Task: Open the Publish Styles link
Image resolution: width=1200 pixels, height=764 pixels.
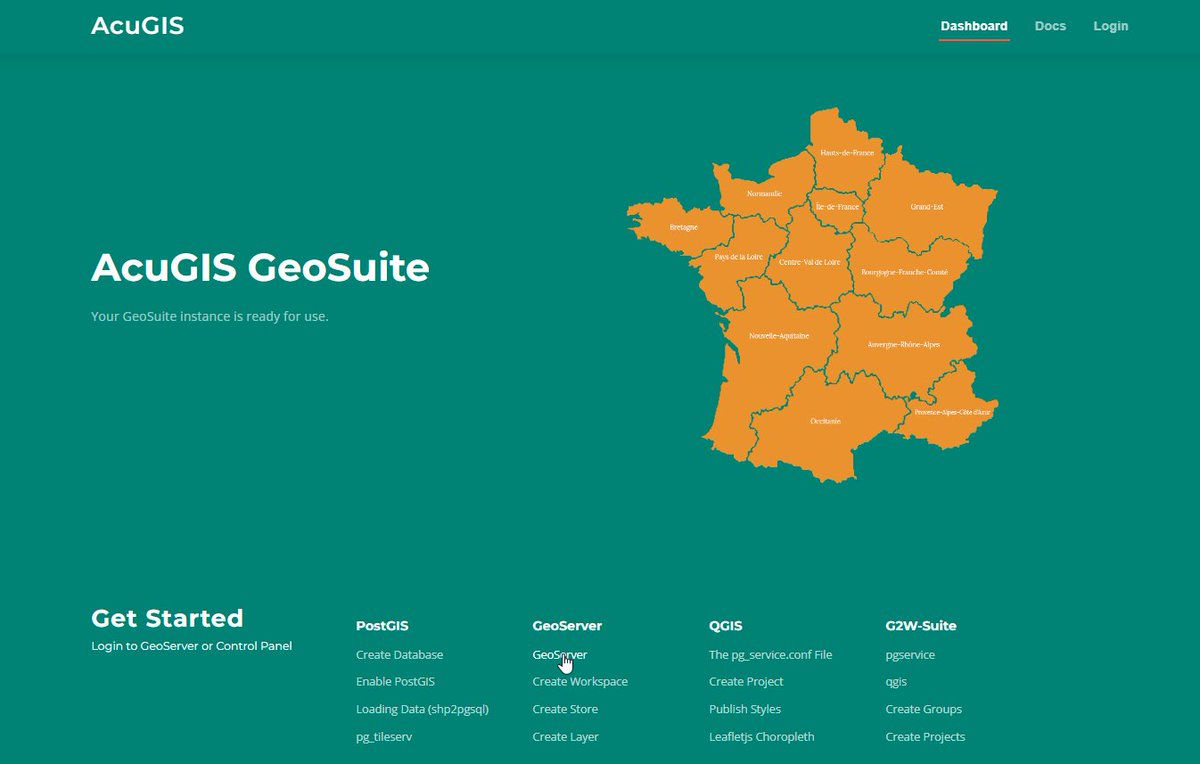Action: [745, 709]
